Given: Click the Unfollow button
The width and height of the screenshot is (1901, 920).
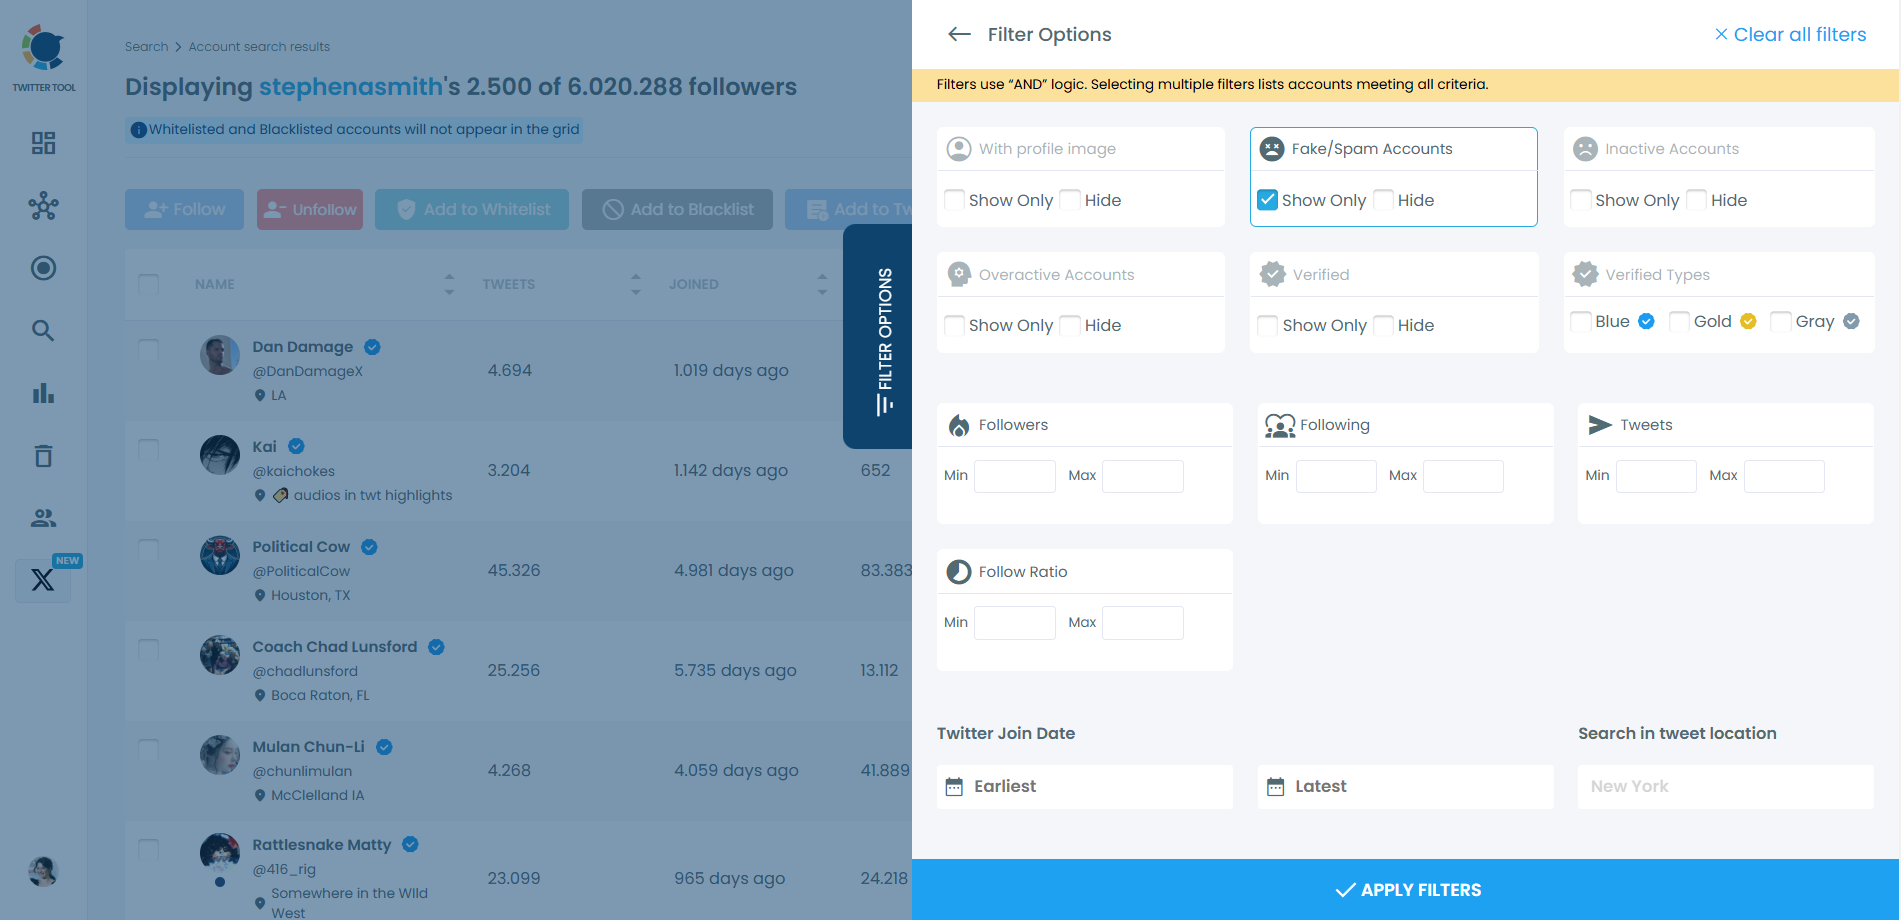Looking at the screenshot, I should 310,210.
